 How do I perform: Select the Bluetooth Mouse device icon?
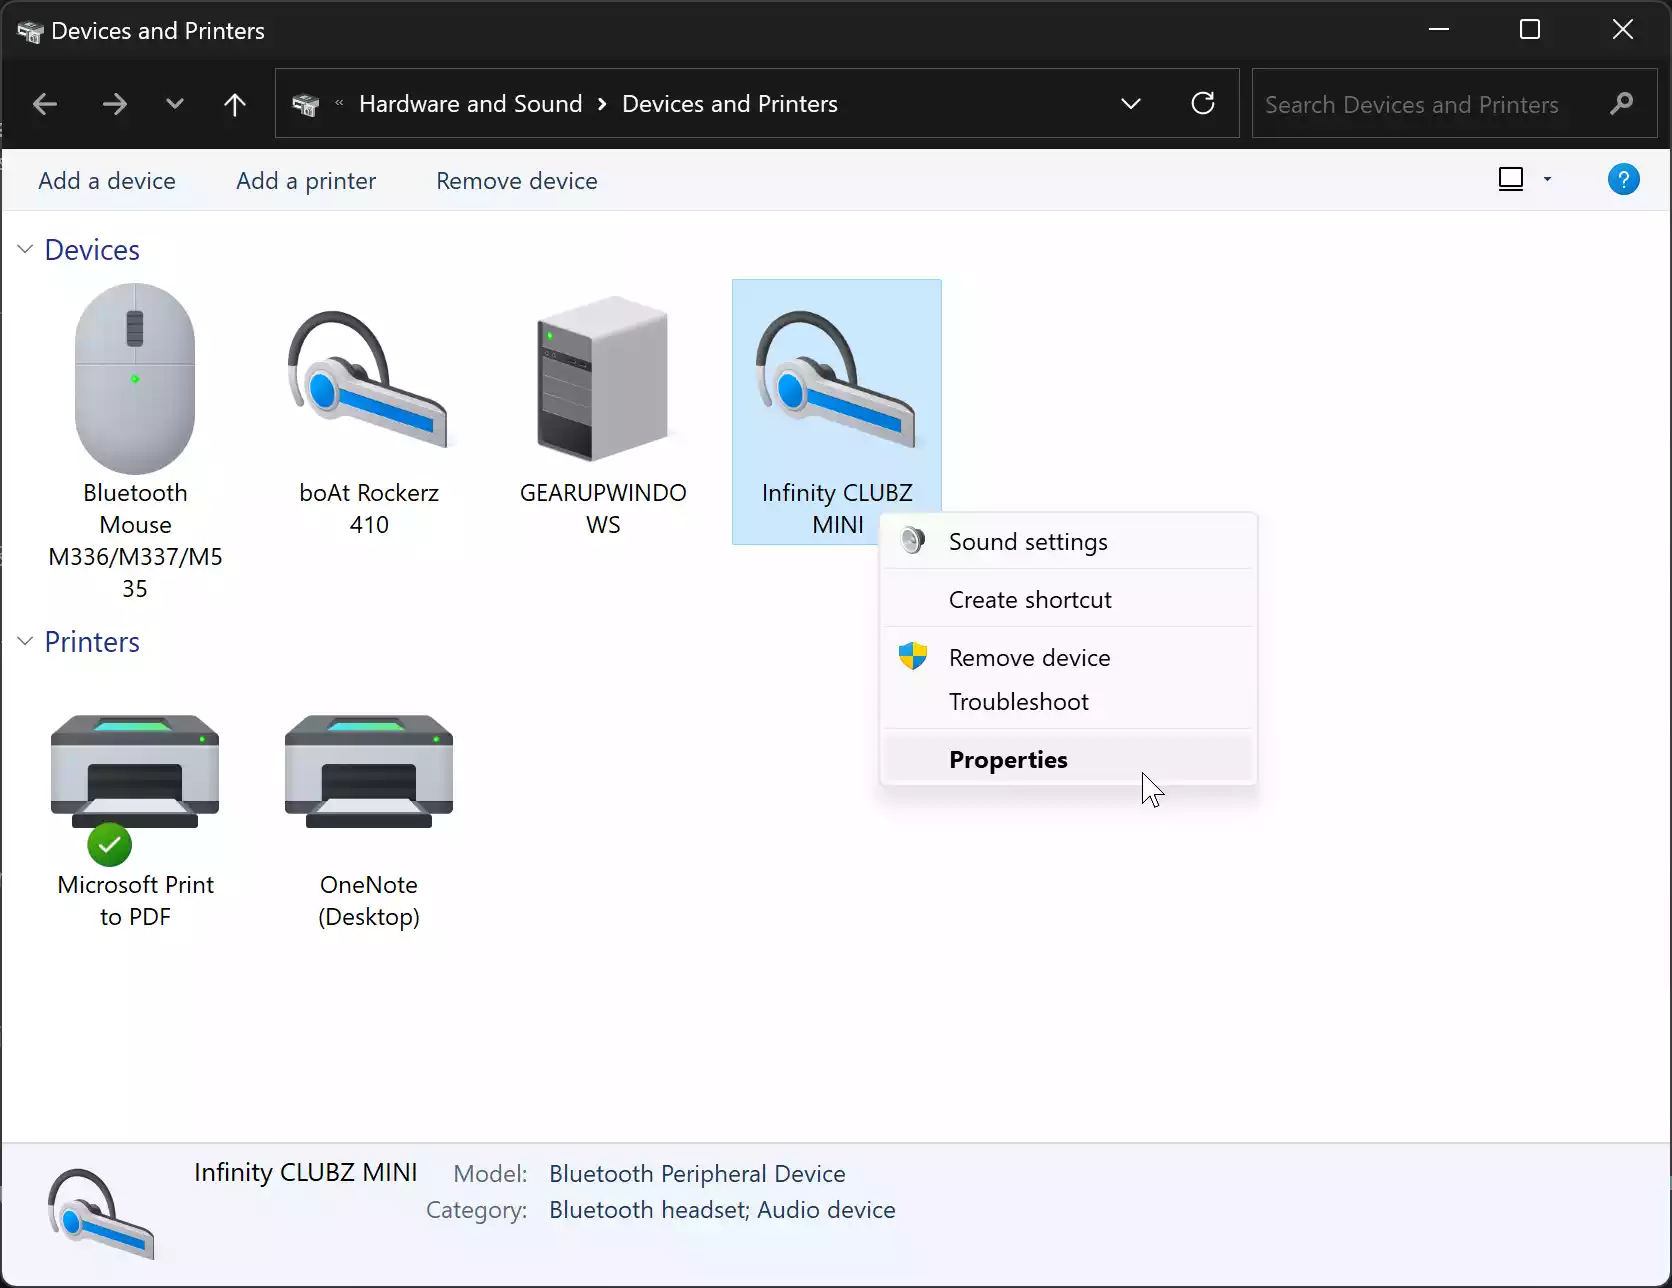[x=135, y=378]
